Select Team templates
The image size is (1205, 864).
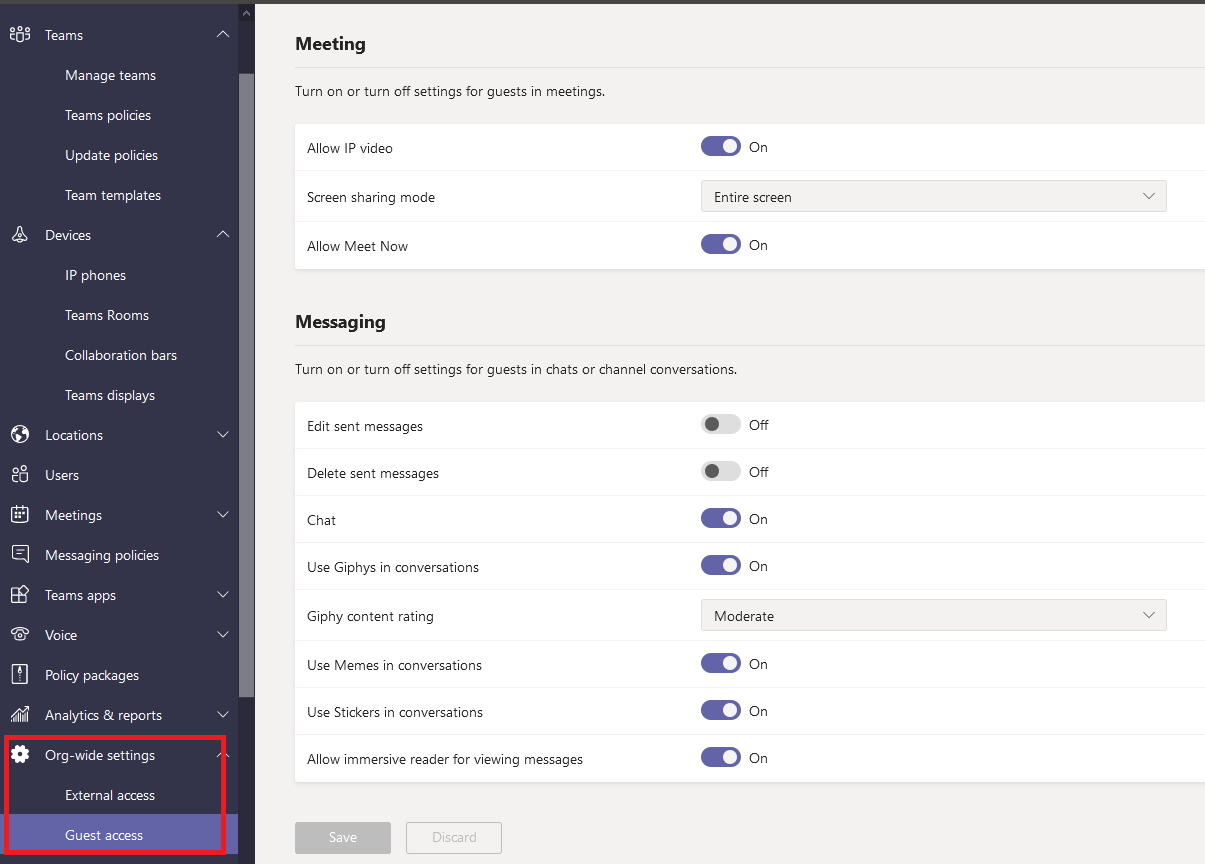(113, 195)
